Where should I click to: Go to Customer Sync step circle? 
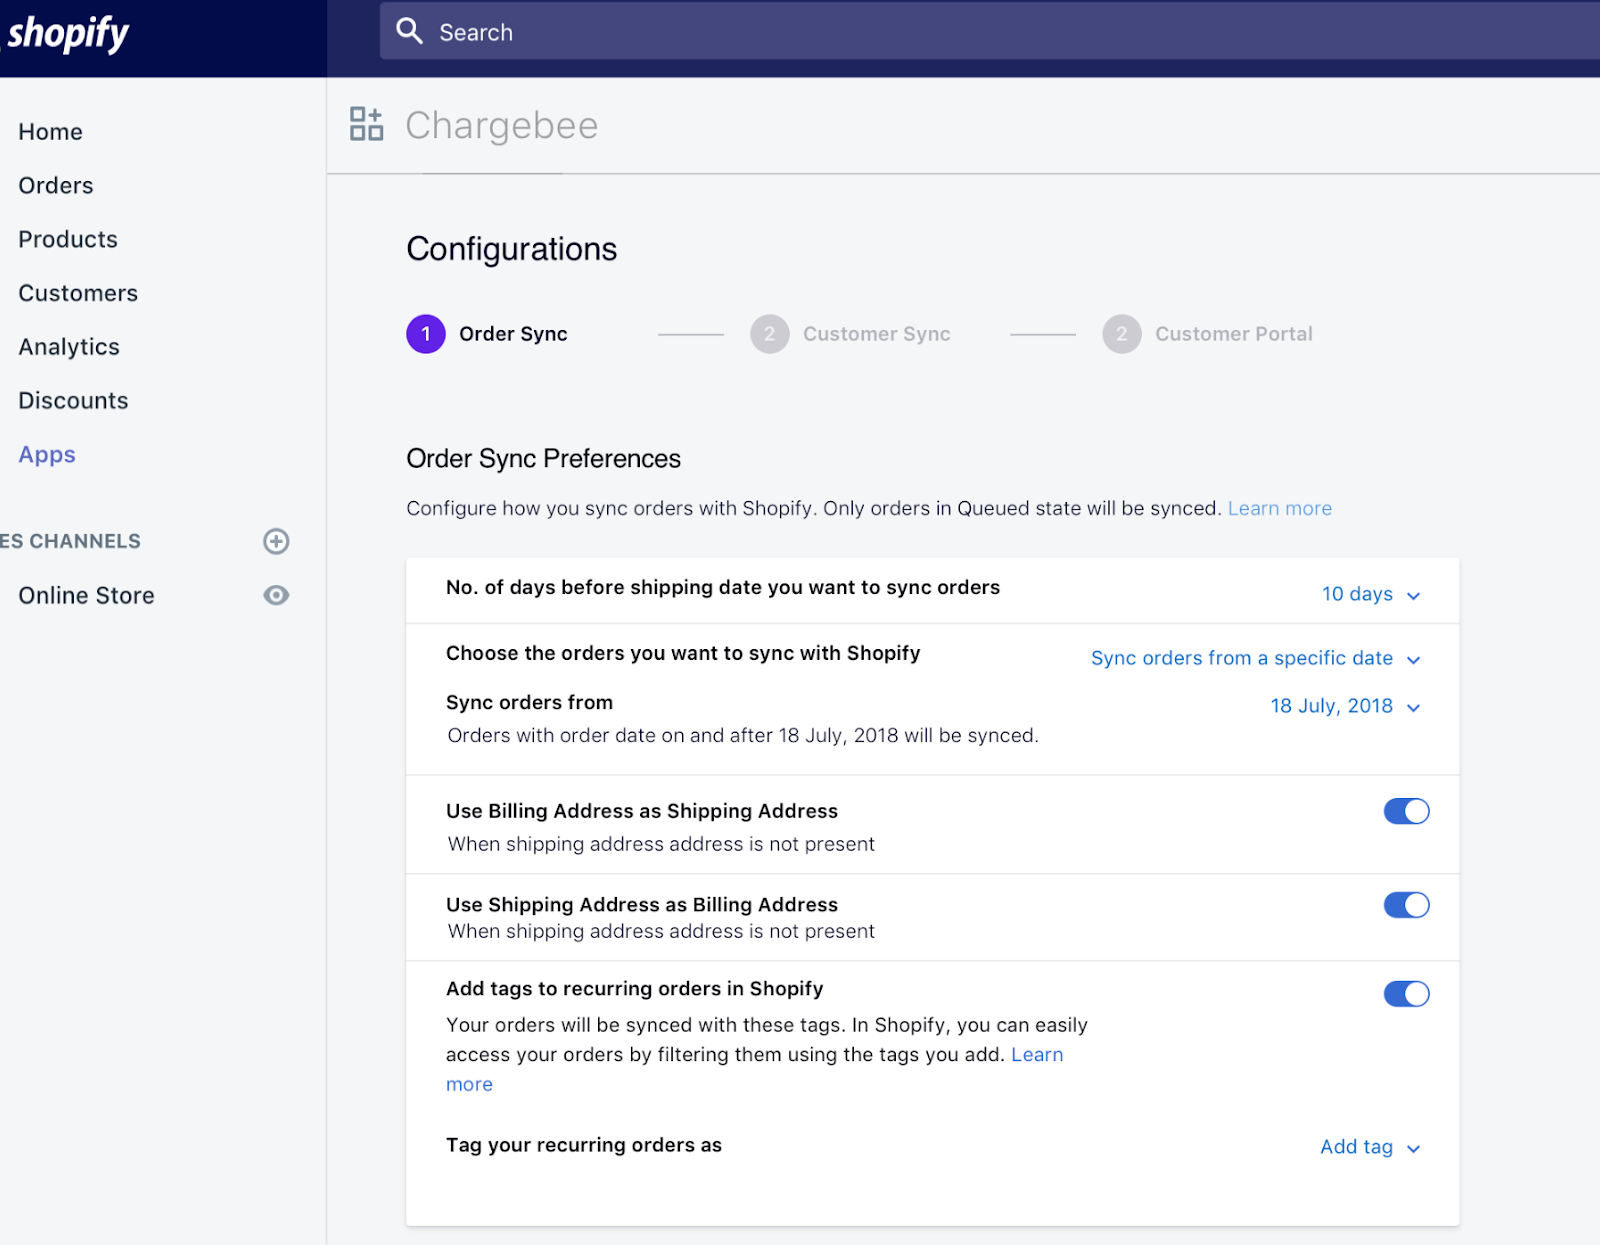[x=769, y=334]
